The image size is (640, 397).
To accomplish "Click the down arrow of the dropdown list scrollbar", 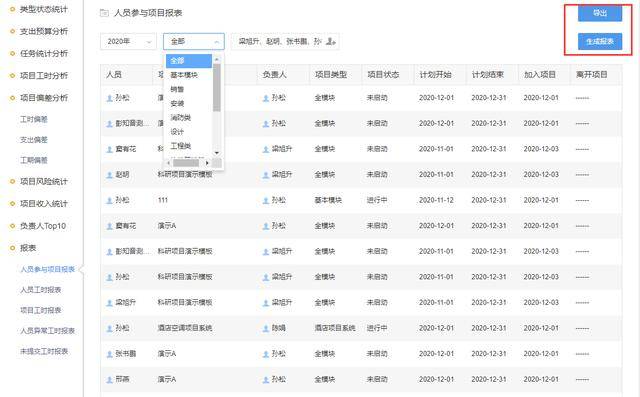I will (x=217, y=153).
